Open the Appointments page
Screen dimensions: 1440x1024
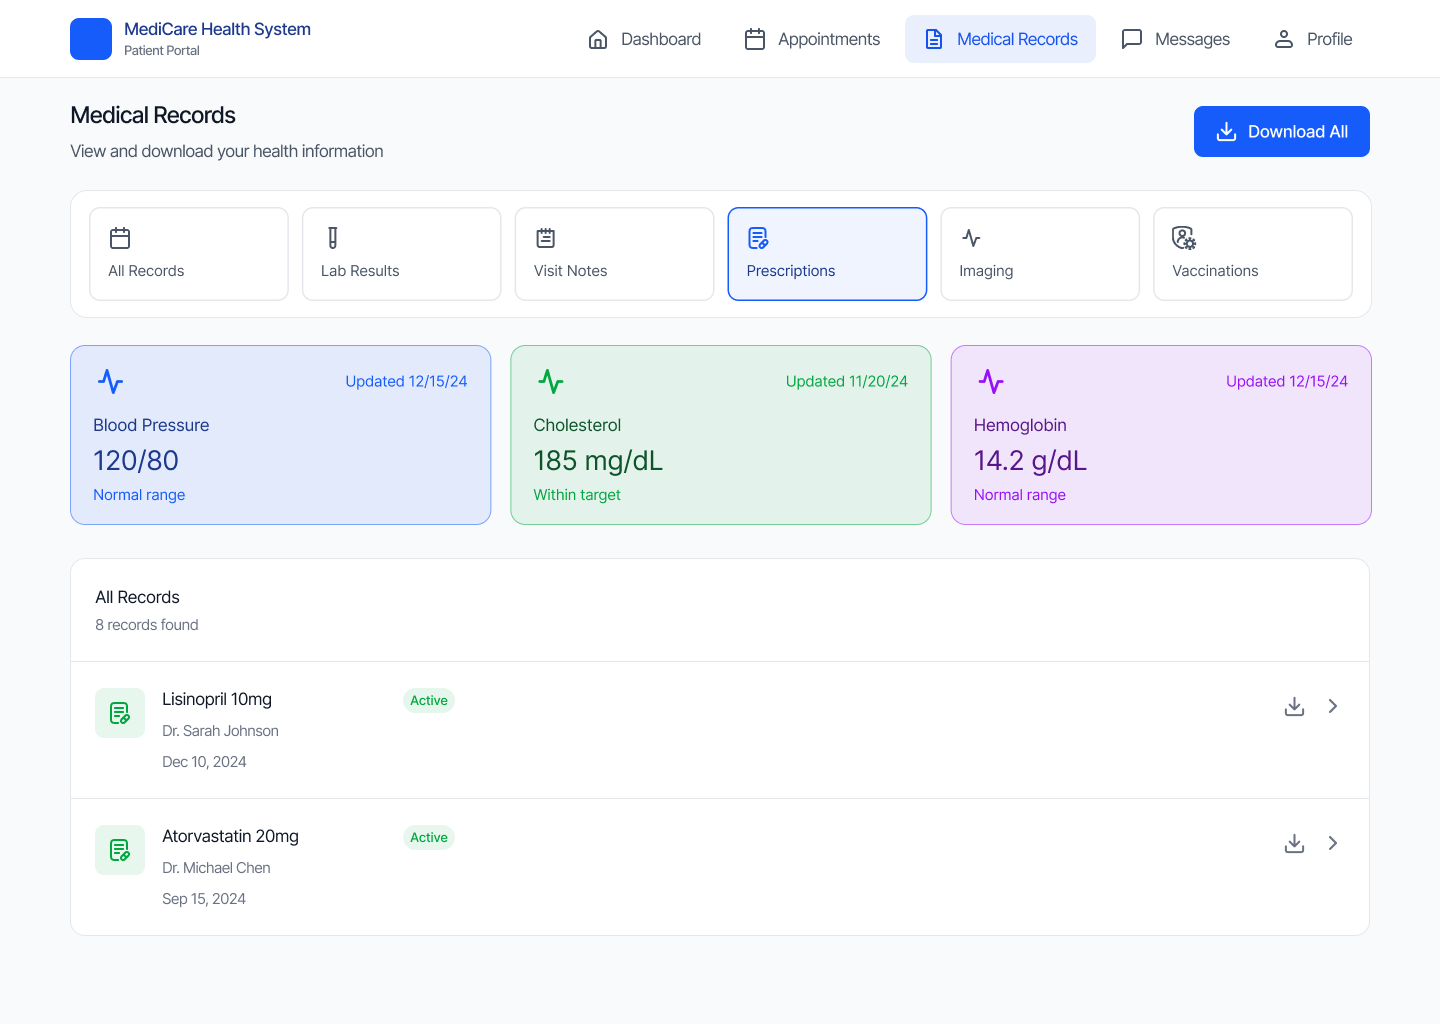(x=813, y=39)
